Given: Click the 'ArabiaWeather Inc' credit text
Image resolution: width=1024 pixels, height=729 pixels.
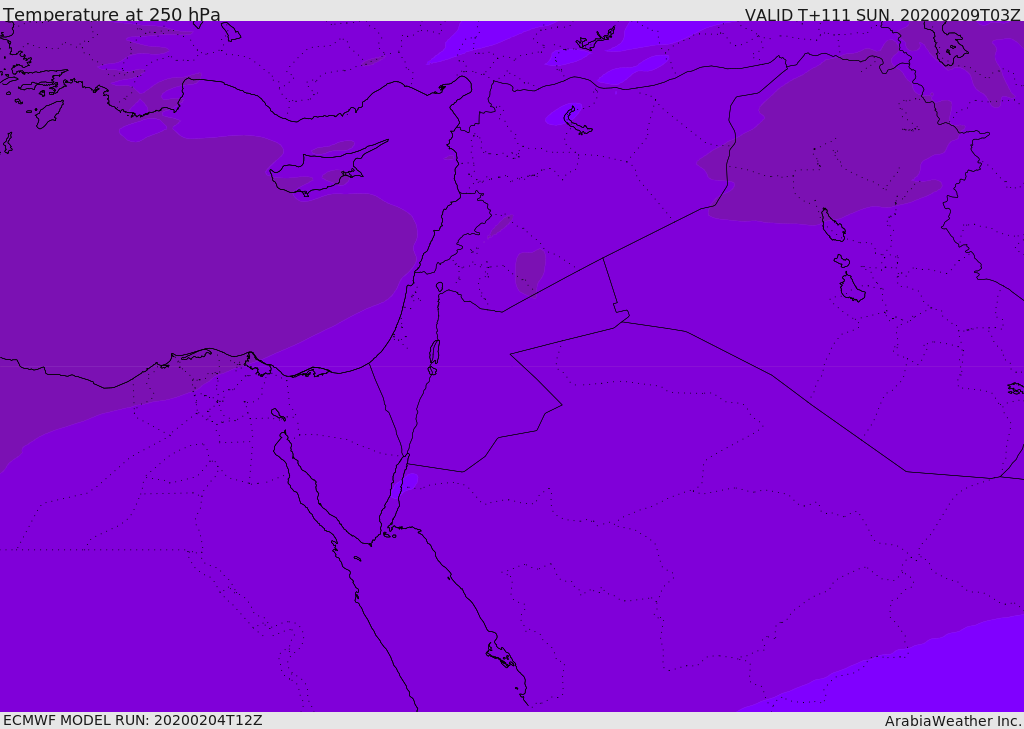Looking at the screenshot, I should click(952, 721).
